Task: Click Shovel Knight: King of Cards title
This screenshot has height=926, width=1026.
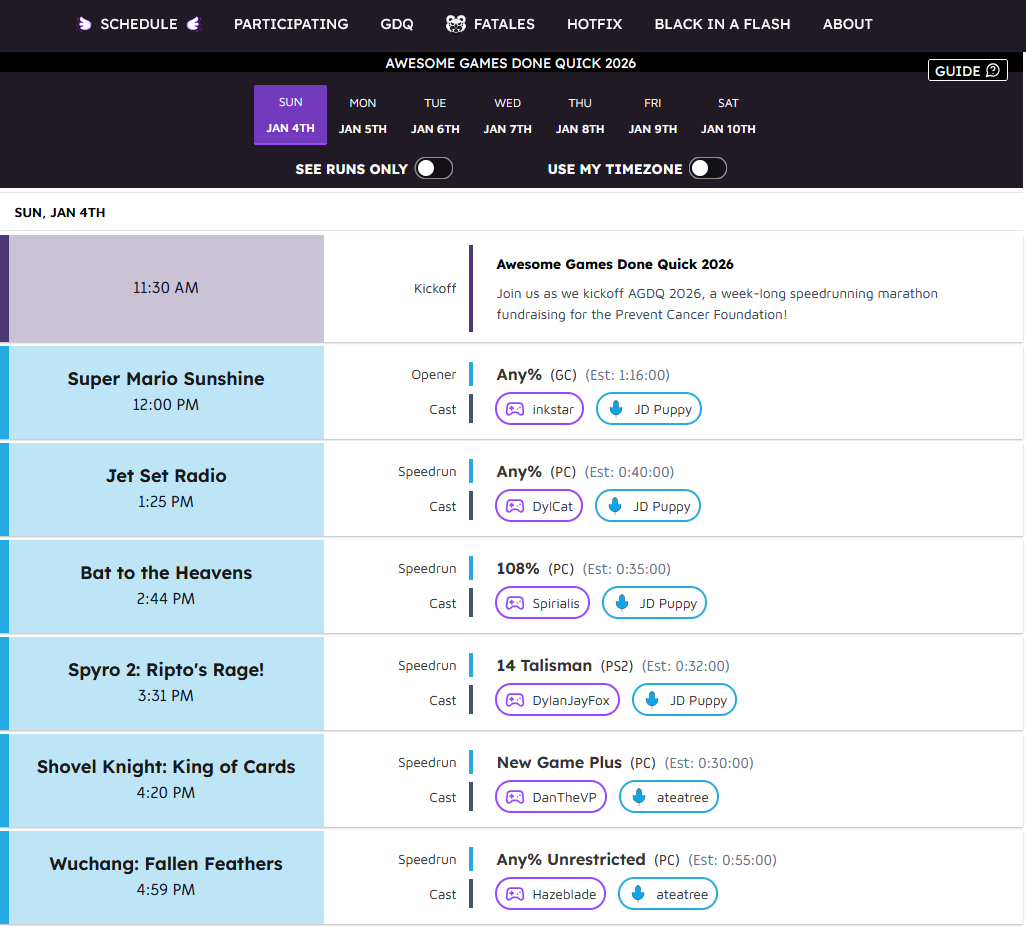Action: pyautogui.click(x=166, y=766)
